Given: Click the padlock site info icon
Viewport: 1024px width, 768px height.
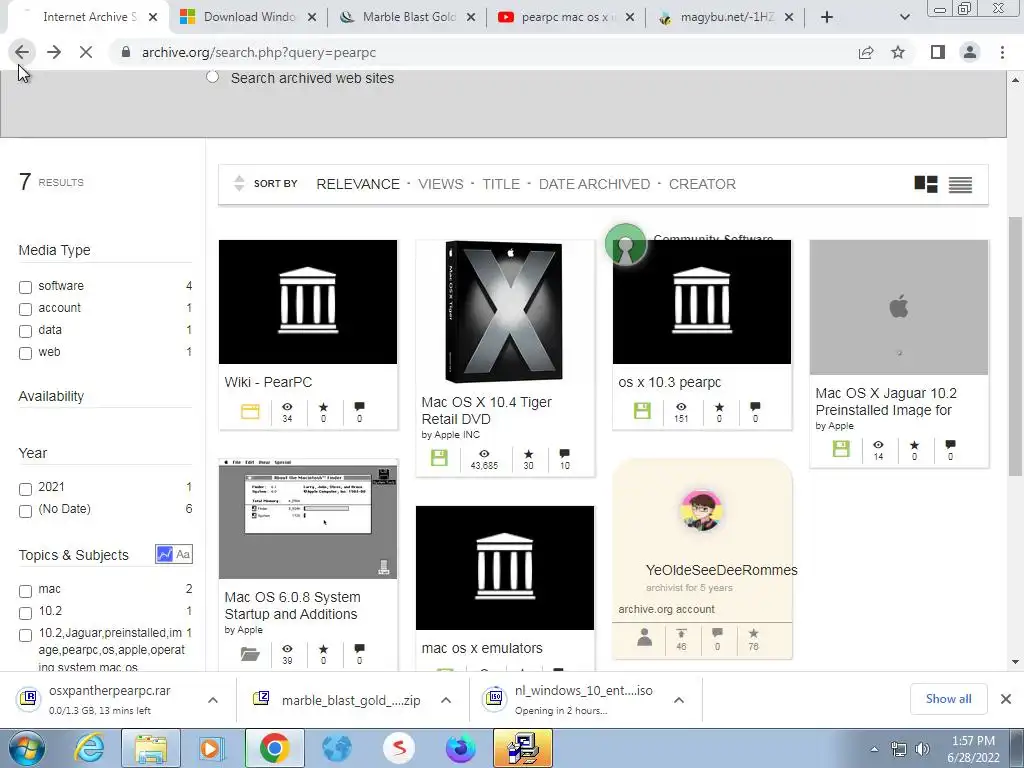Looking at the screenshot, I should point(126,52).
